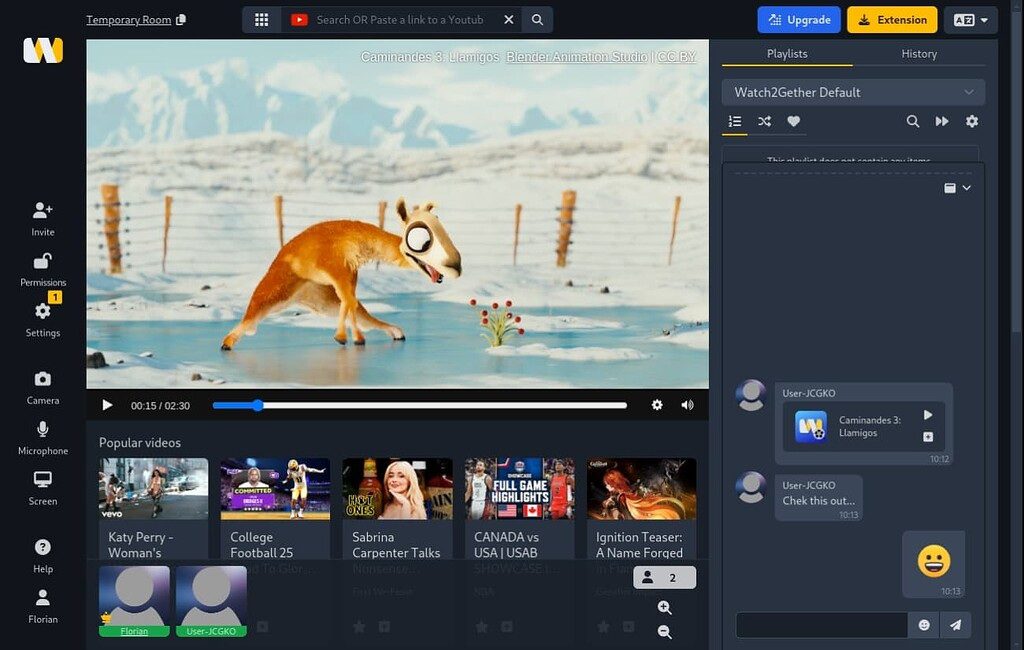Install the browser Extension
Image resolution: width=1024 pixels, height=650 pixels.
pyautogui.click(x=892, y=20)
